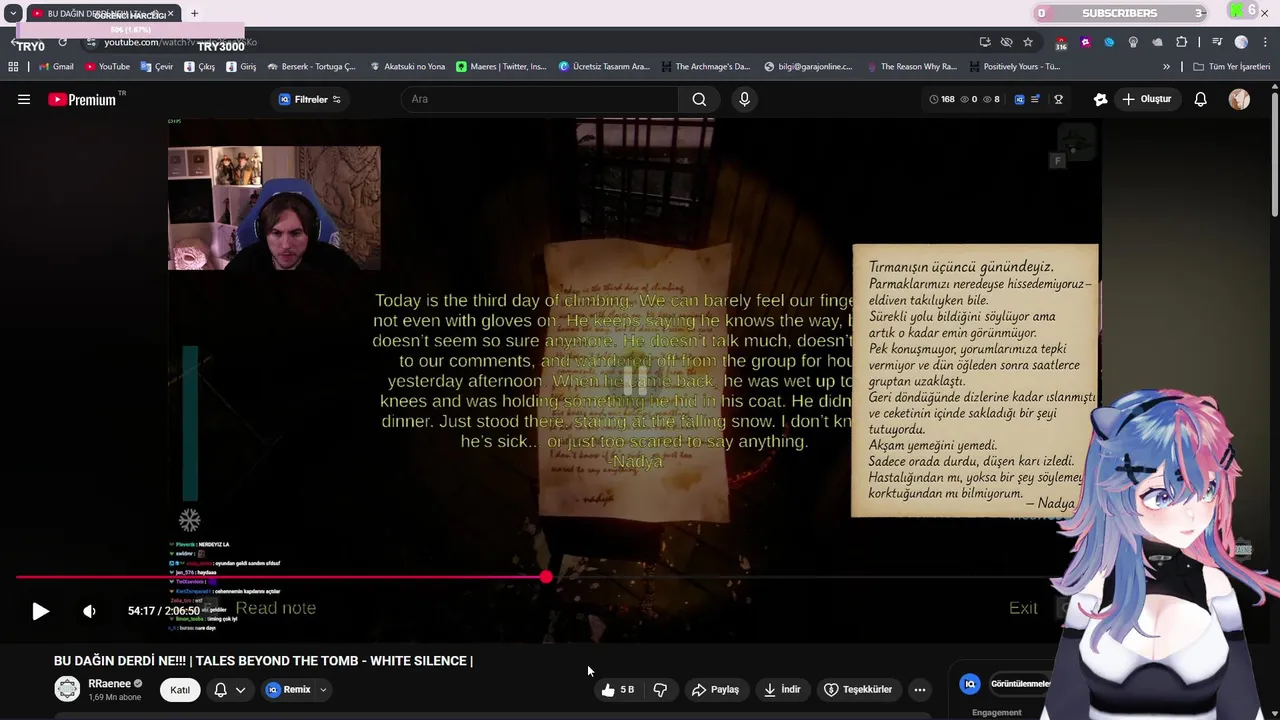Toggle the crossed-eye privacy icon in address bar

click(x=1006, y=42)
